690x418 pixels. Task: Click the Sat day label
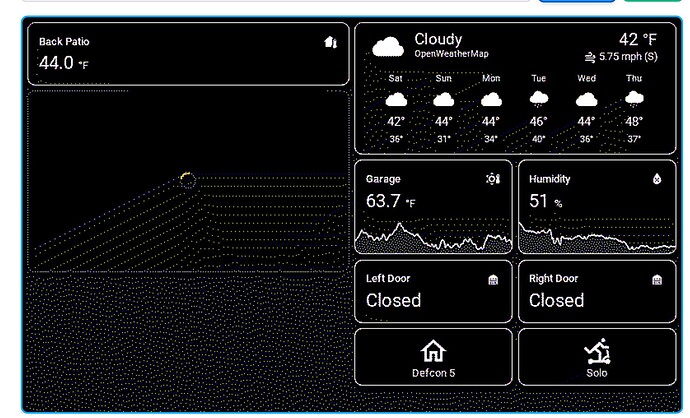click(x=395, y=78)
